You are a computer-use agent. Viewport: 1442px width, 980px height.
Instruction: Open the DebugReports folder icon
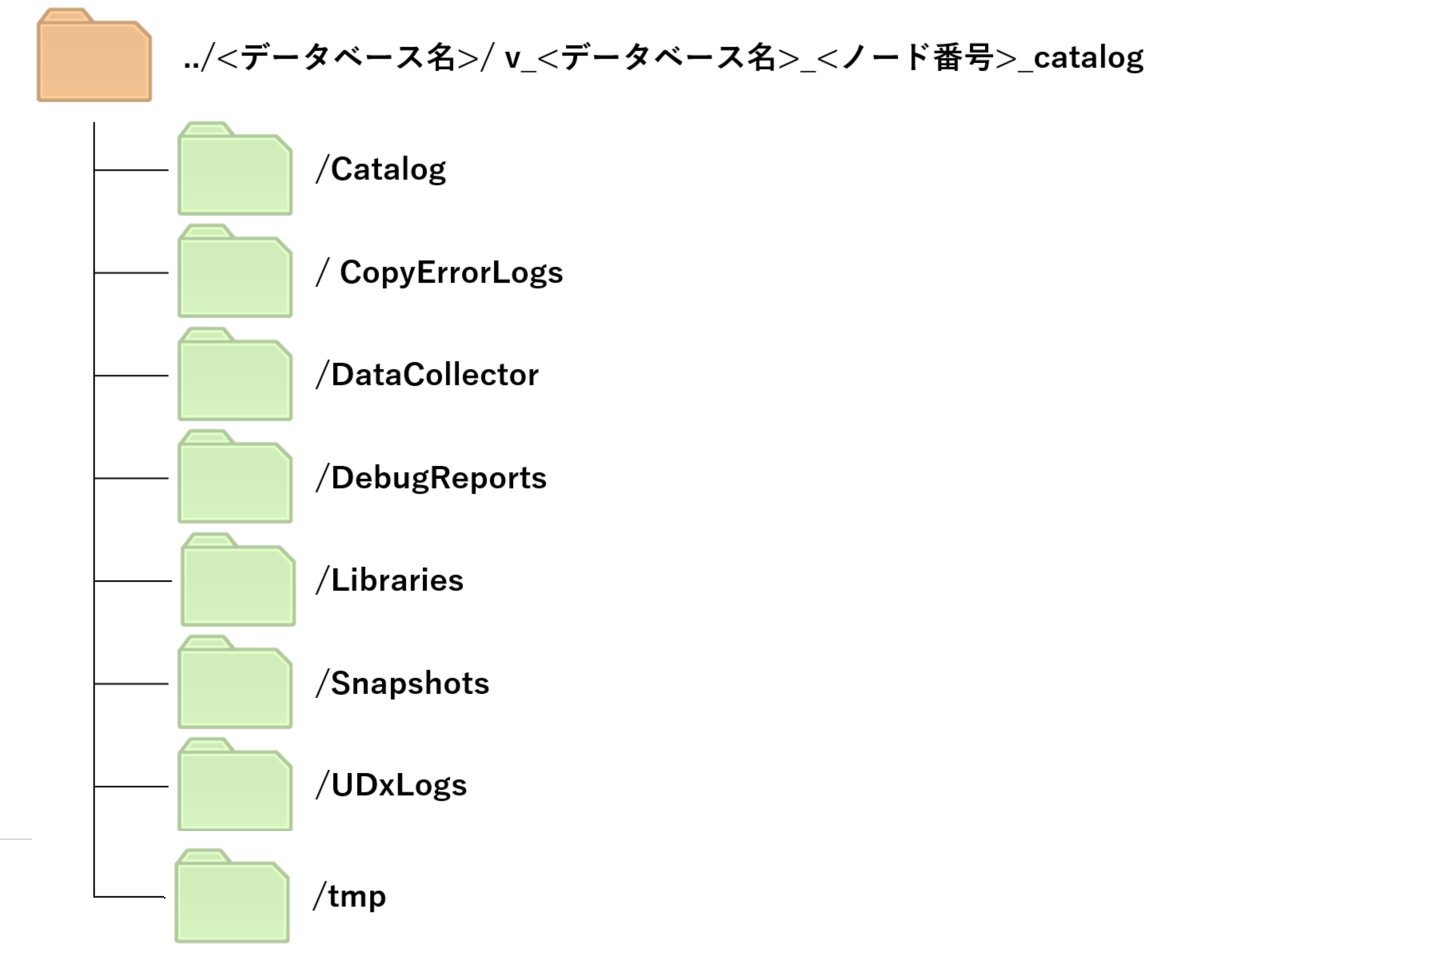[235, 479]
